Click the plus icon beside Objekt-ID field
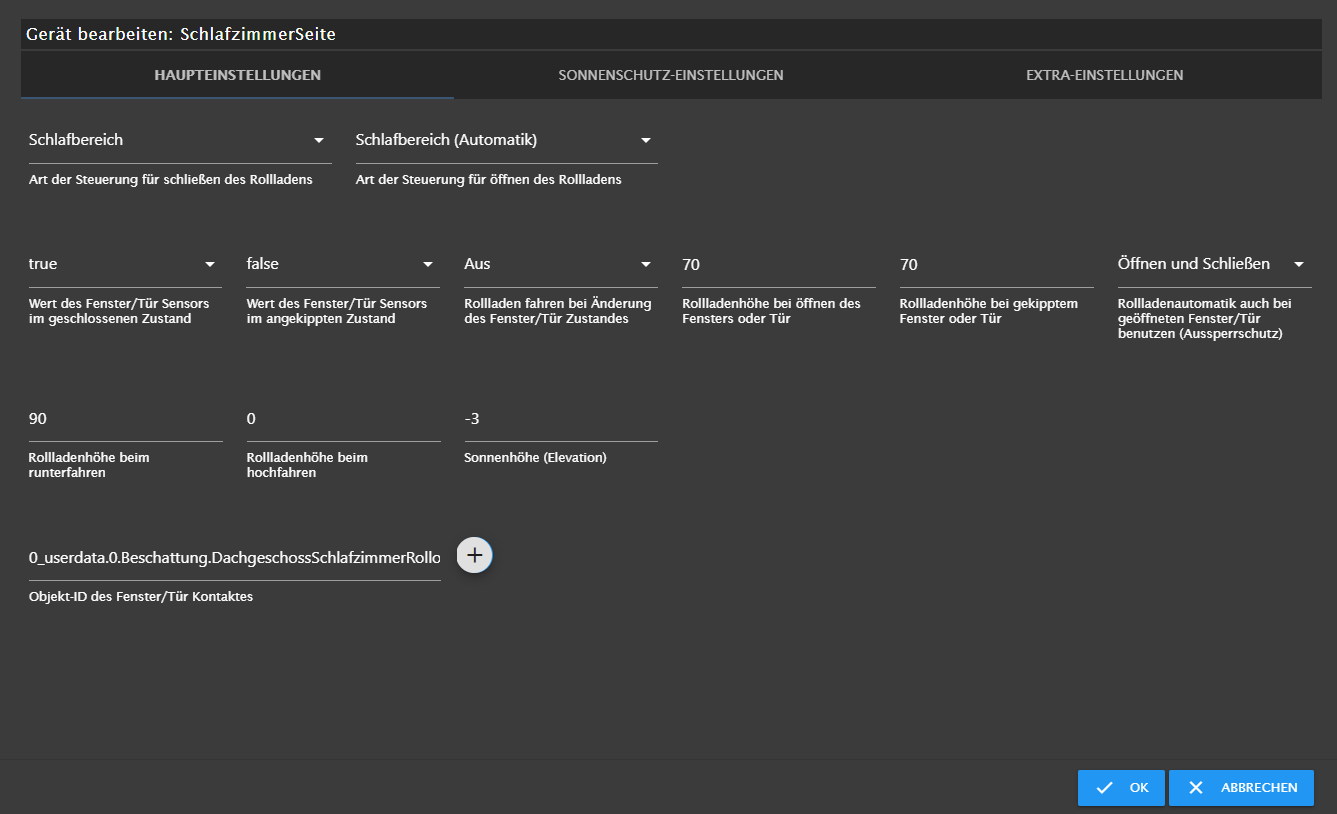 [x=475, y=555]
